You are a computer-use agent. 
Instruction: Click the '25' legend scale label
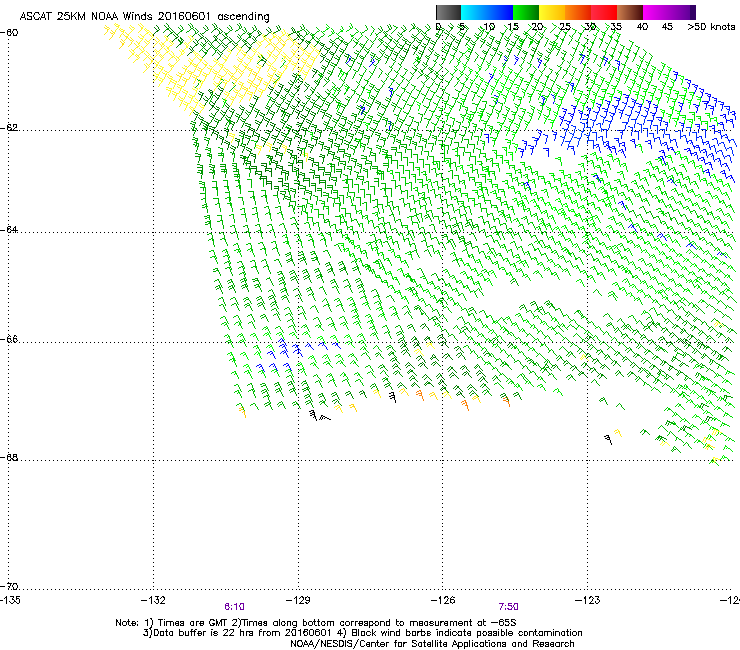point(565,27)
